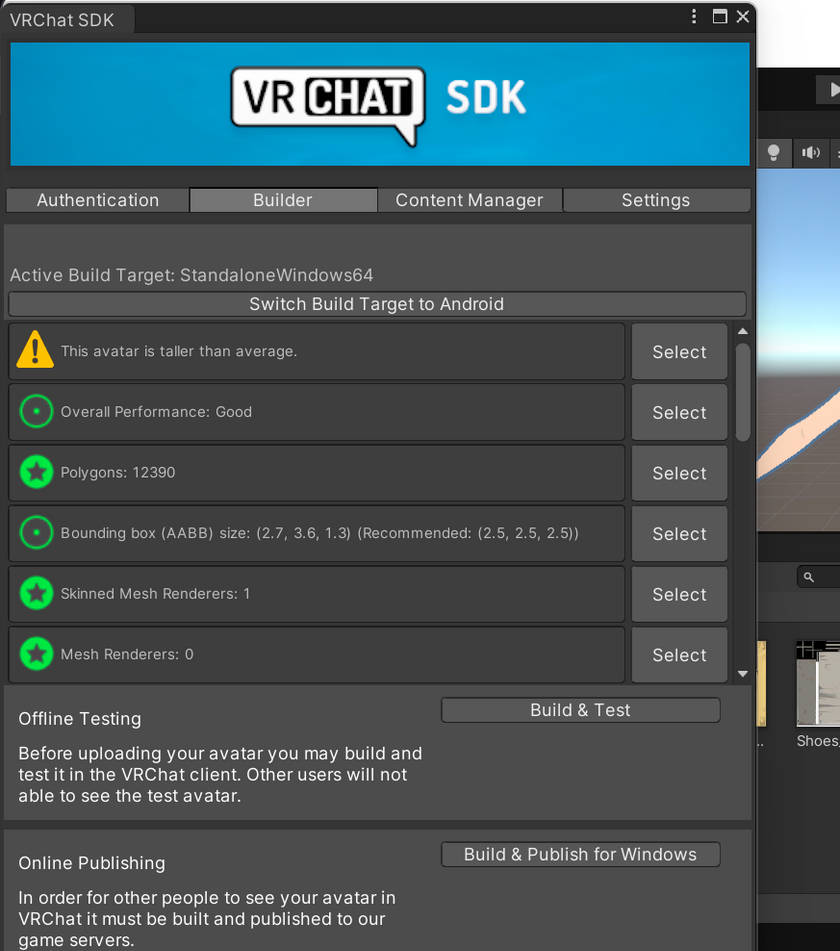Screen dimensions: 840x951
Task: Click the warning icon for taller avatar
Action: [x=35, y=350]
